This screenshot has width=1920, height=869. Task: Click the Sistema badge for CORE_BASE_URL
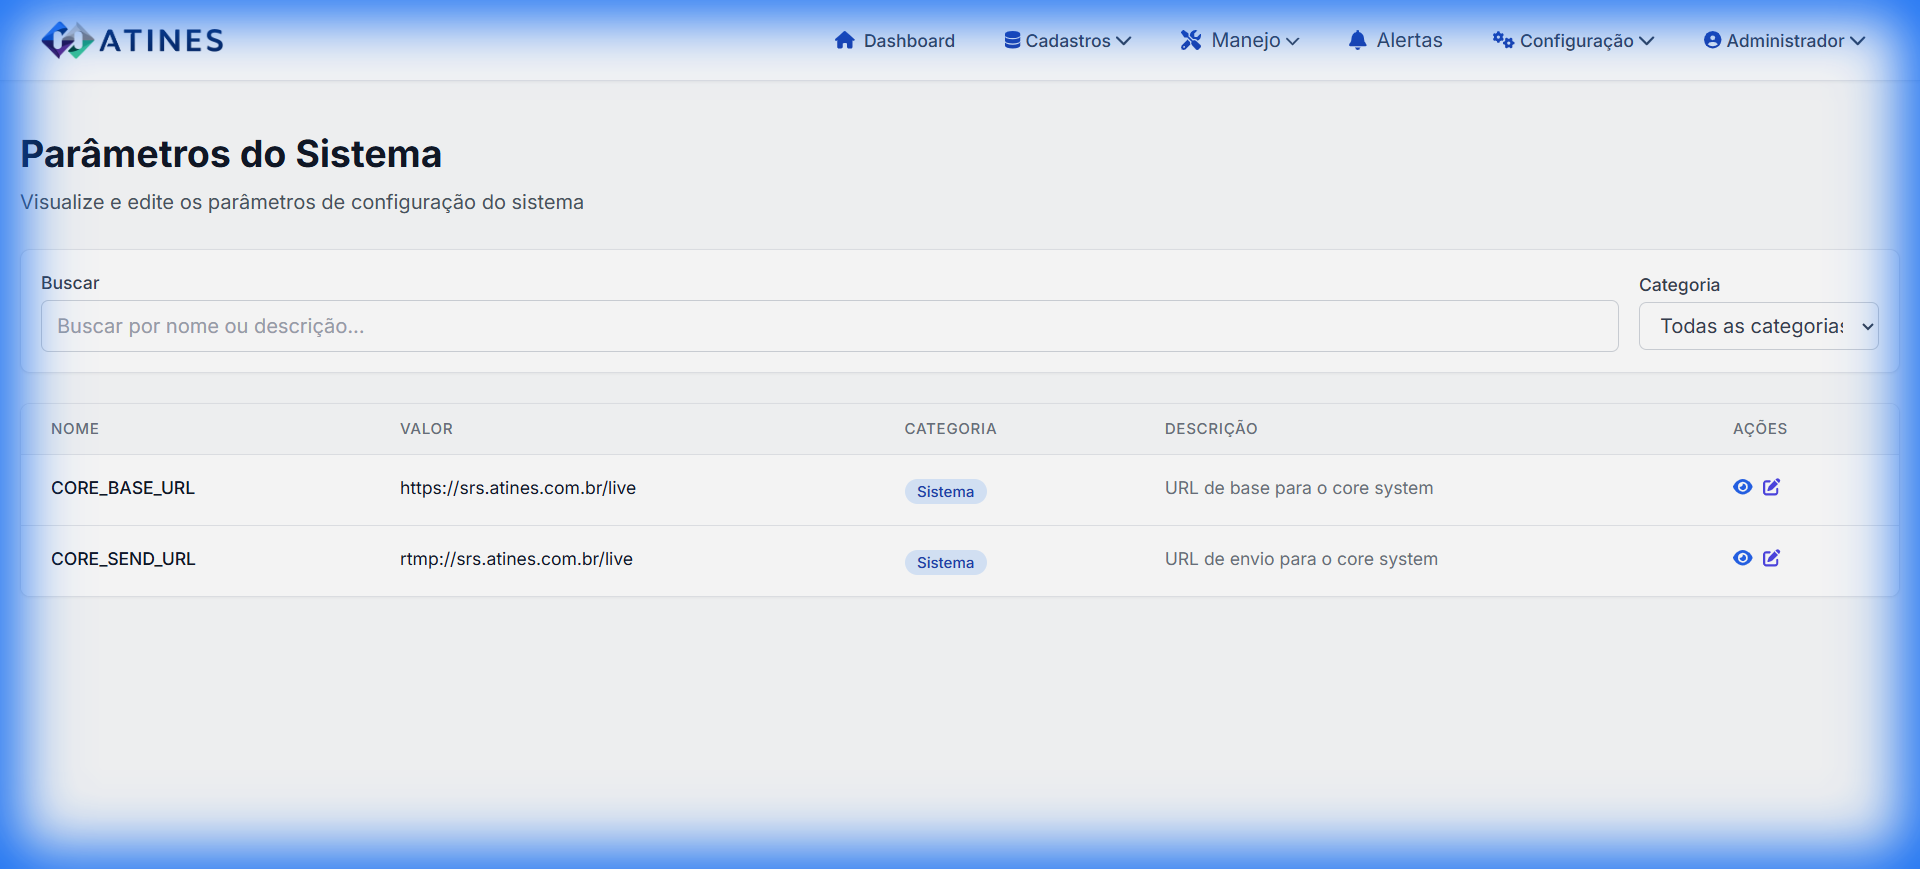click(x=945, y=491)
